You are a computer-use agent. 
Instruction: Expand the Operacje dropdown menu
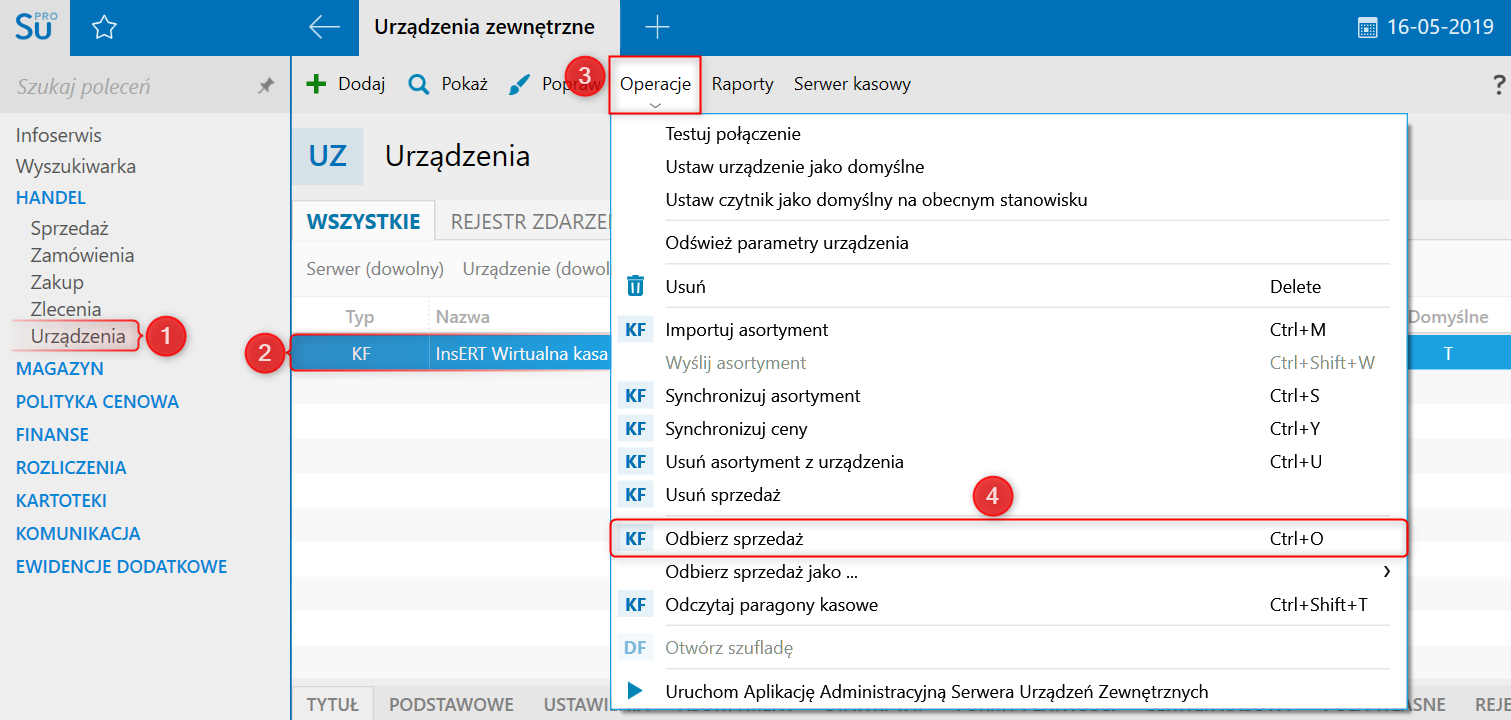655,85
